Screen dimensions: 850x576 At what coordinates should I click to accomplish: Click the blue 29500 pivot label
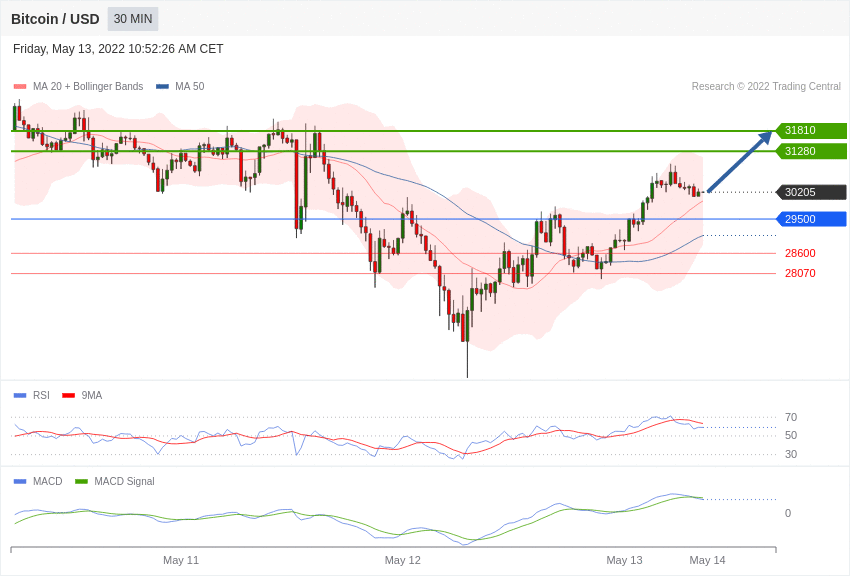coord(811,219)
